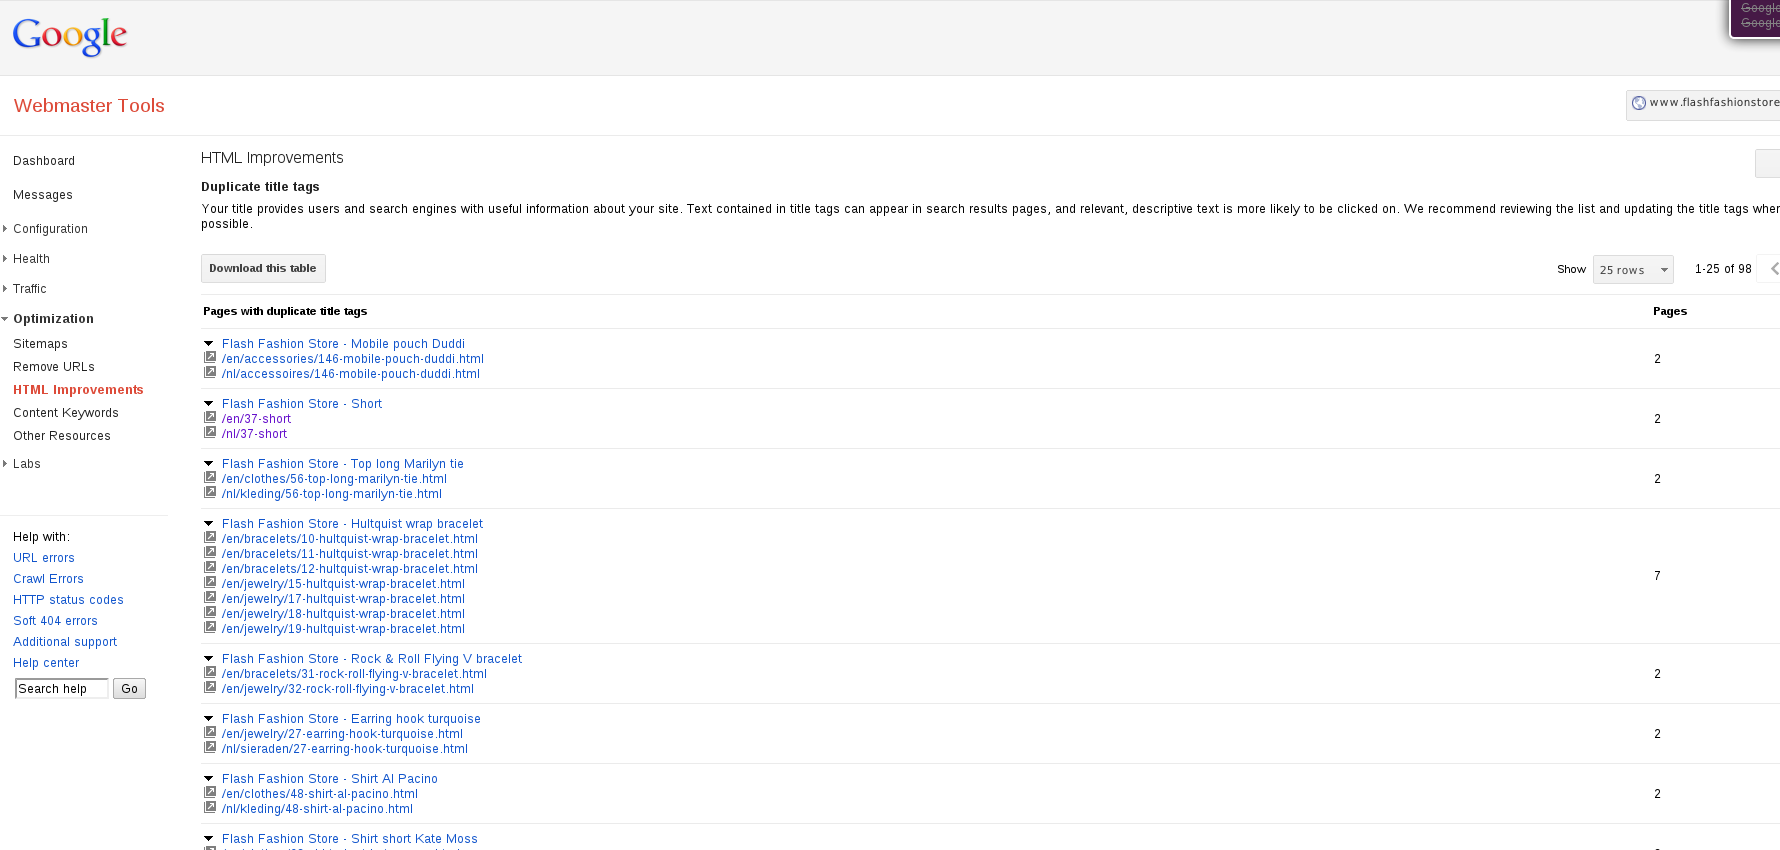
Task: Open the /en/jewelry/19-hultquist-wrap-bracelet.html link
Action: pyautogui.click(x=343, y=629)
